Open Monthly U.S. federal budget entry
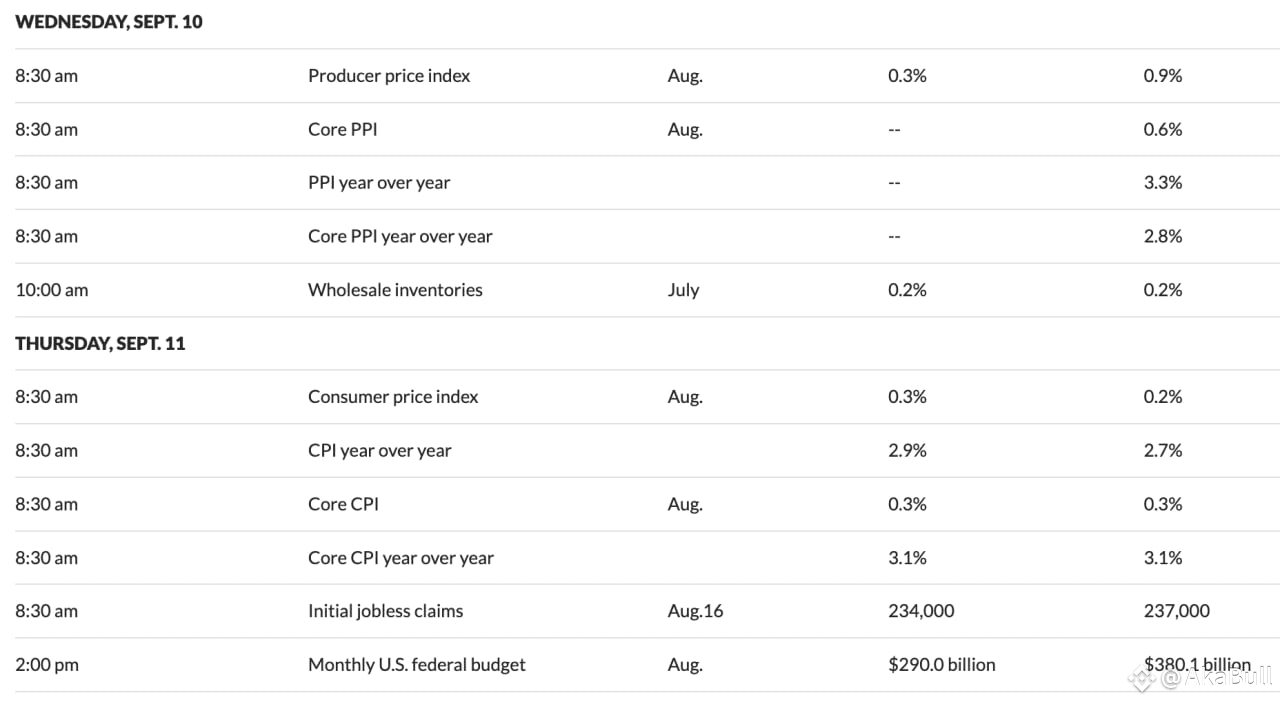The image size is (1280, 704). pyautogui.click(x=416, y=665)
